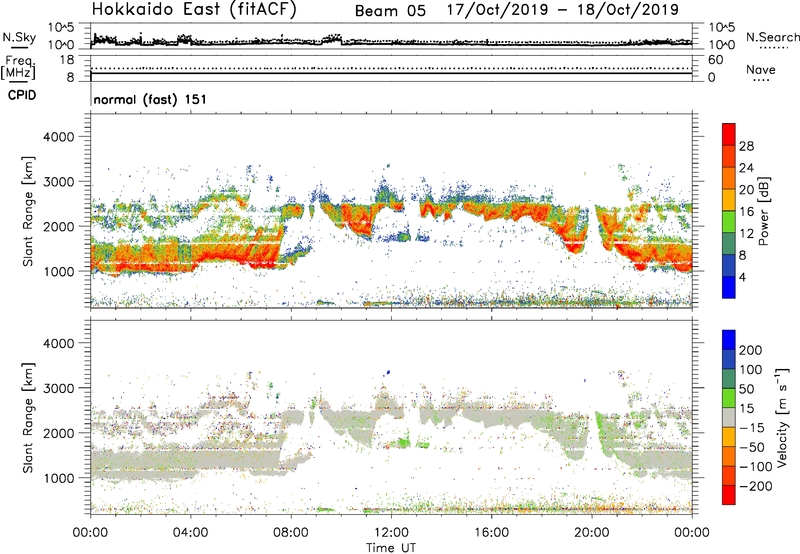Click the 17/Oct/2019 – 18/Oct/2019 date range
The image size is (800, 554).
click(563, 10)
